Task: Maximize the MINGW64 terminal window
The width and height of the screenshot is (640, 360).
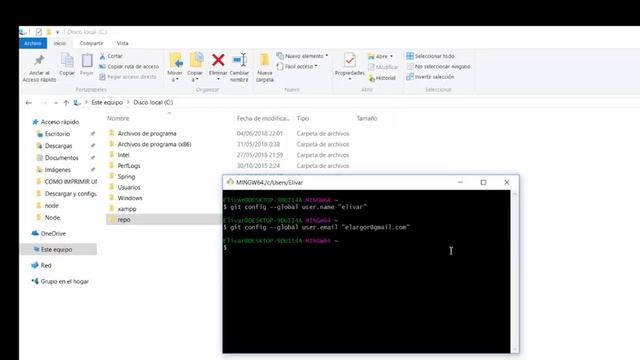Action: 483,182
